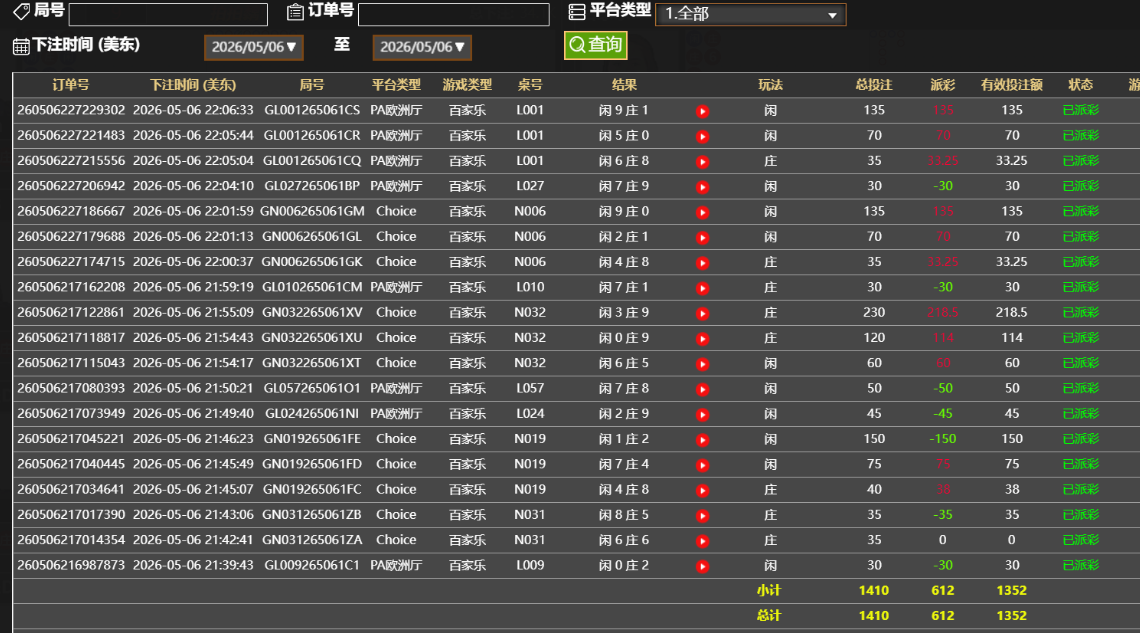Click round number GL009265061C1
The image size is (1140, 633).
point(312,565)
